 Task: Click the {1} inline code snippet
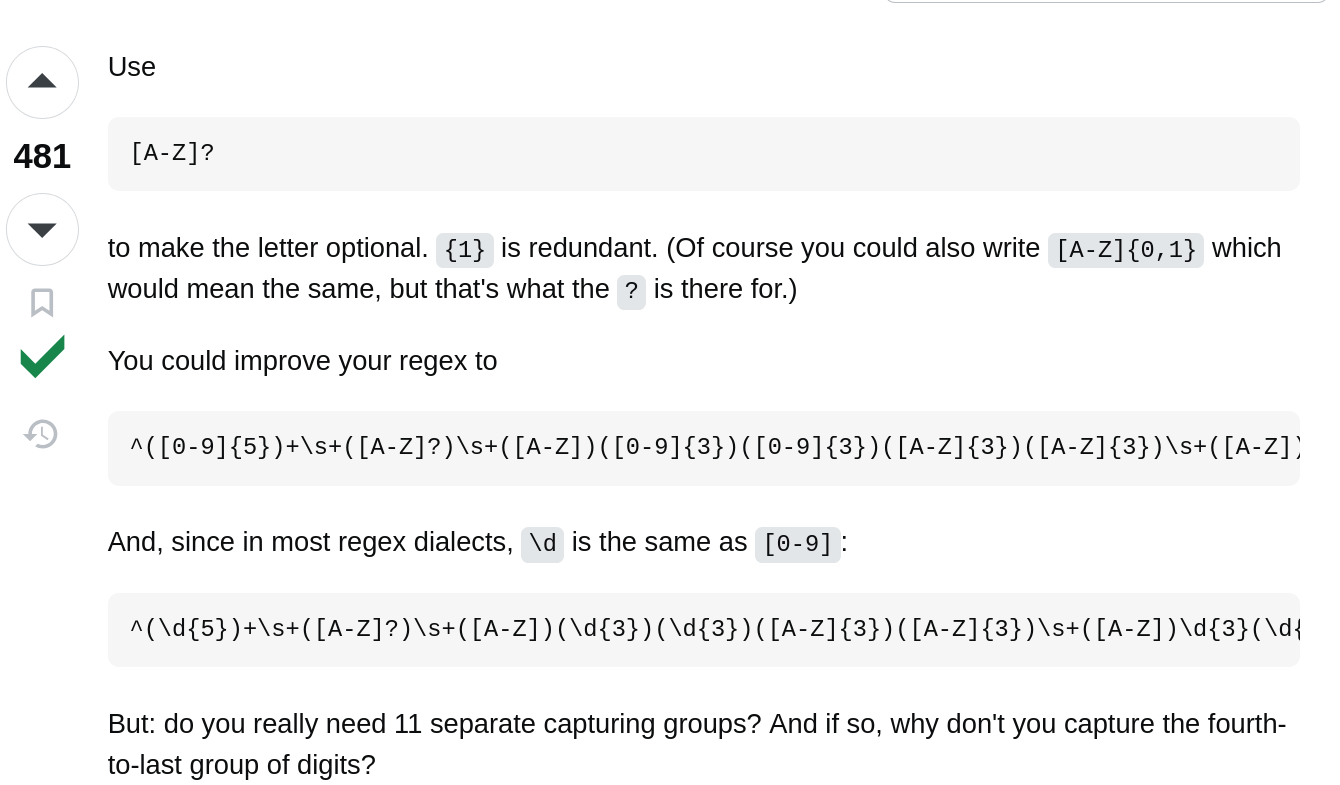[x=464, y=250]
